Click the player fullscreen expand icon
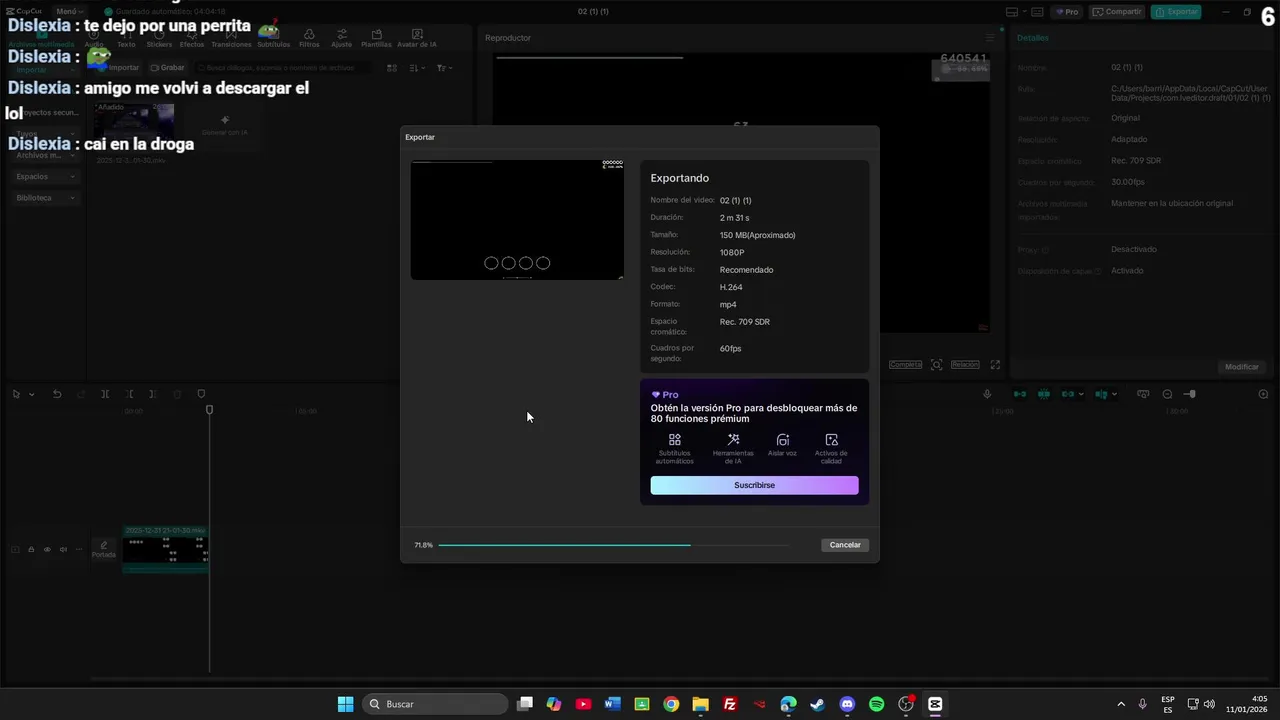The height and width of the screenshot is (720, 1280). click(x=995, y=365)
